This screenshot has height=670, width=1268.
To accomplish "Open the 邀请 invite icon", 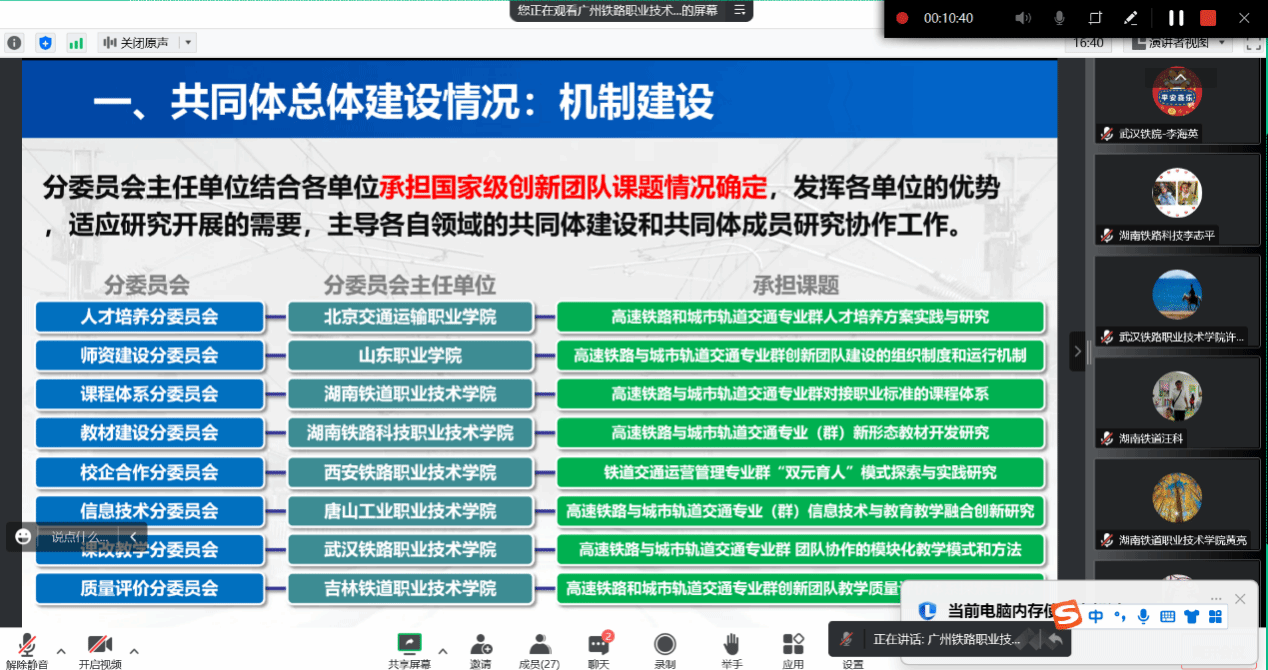I will pyautogui.click(x=480, y=648).
